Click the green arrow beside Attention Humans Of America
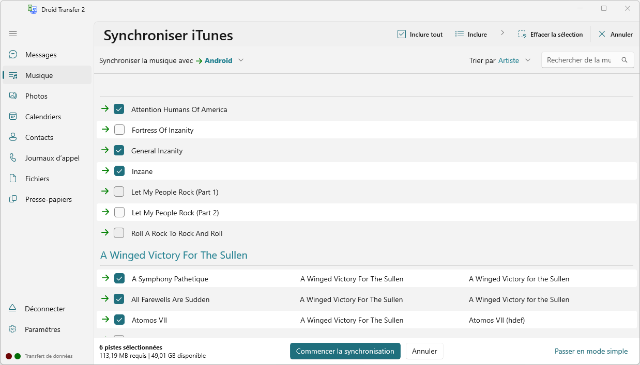This screenshot has height=365, width=640. 105,109
